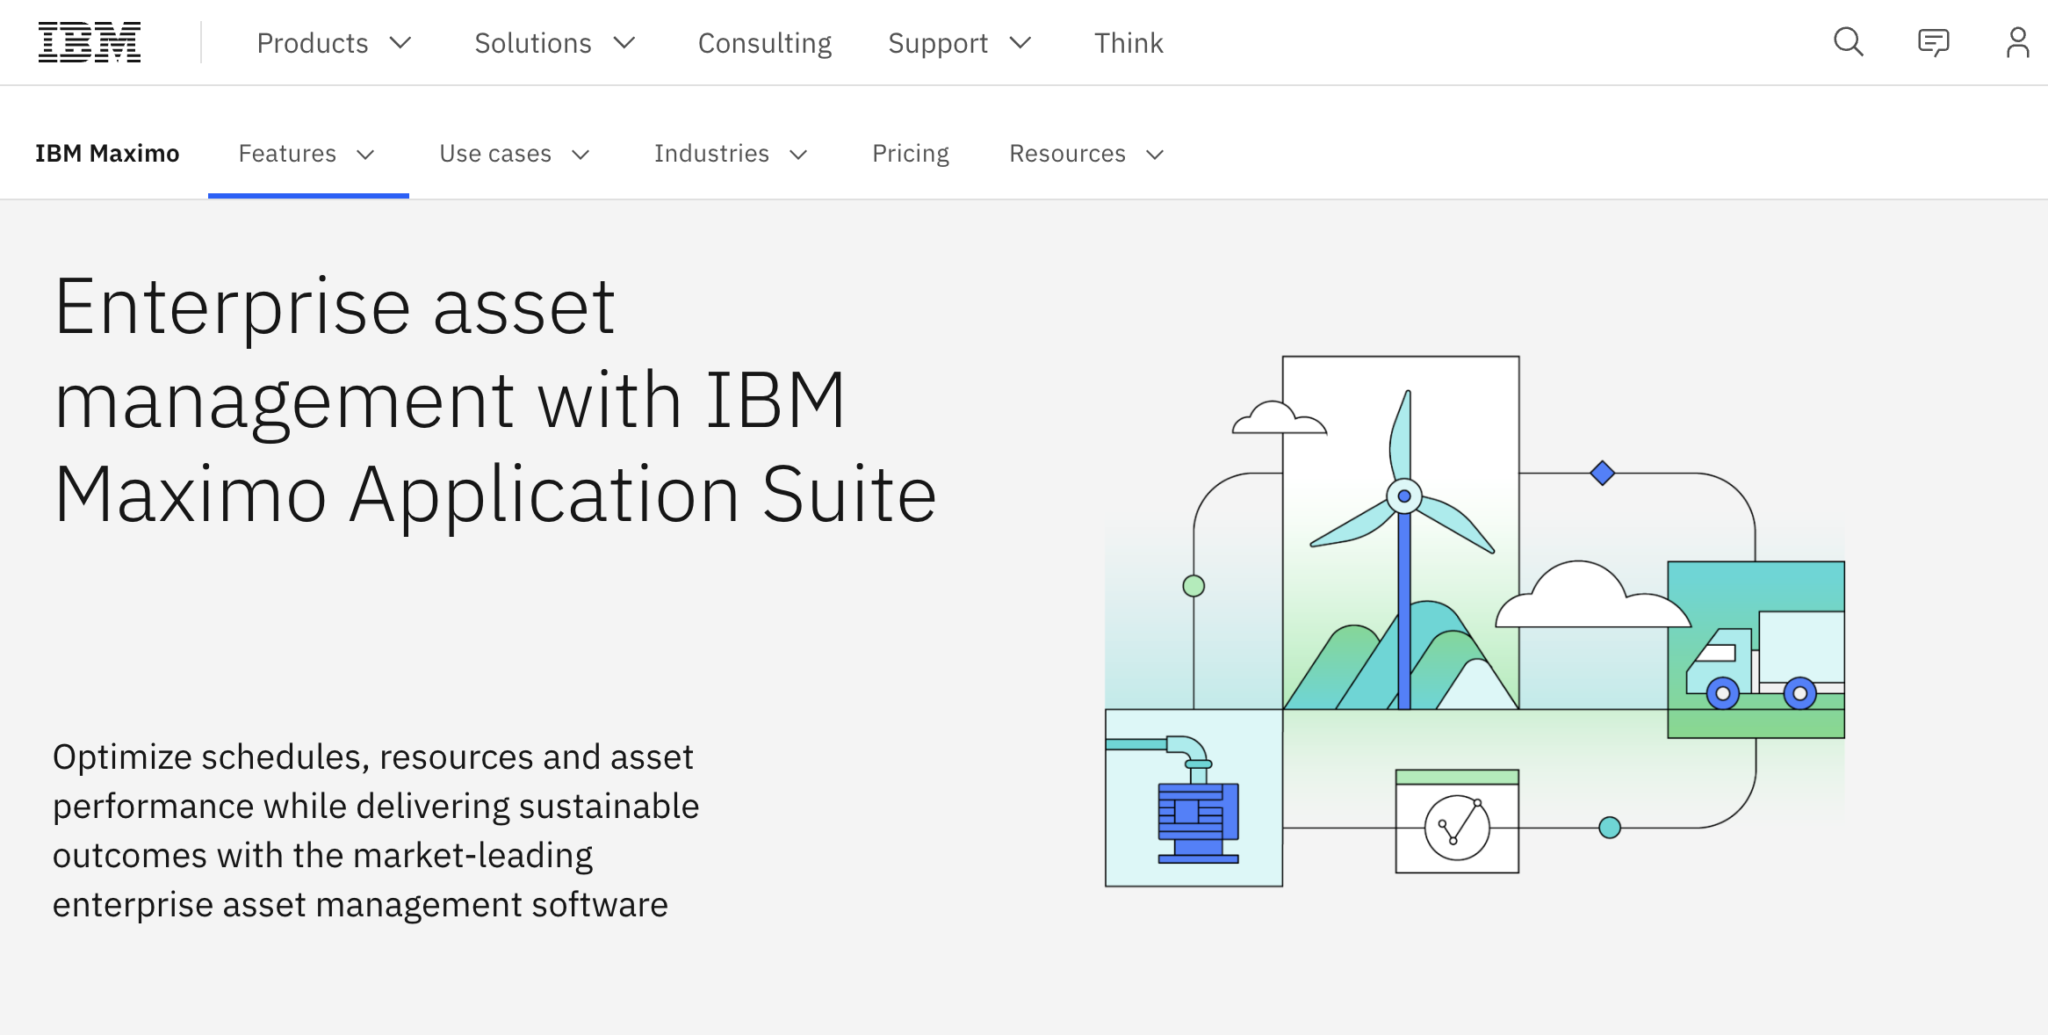Click the chevron beside Products
The width and height of the screenshot is (2048, 1035).
[401, 43]
